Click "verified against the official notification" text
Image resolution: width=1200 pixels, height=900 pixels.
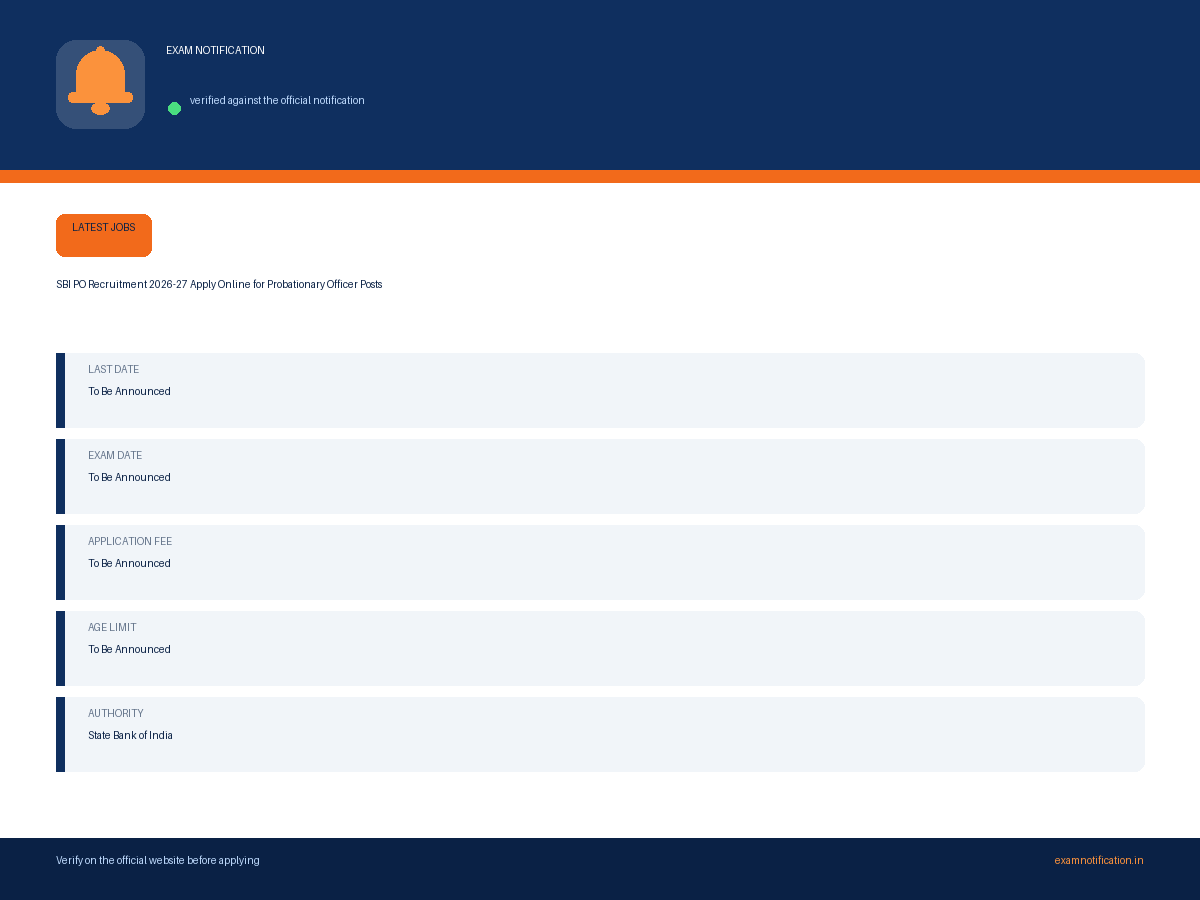[277, 101]
